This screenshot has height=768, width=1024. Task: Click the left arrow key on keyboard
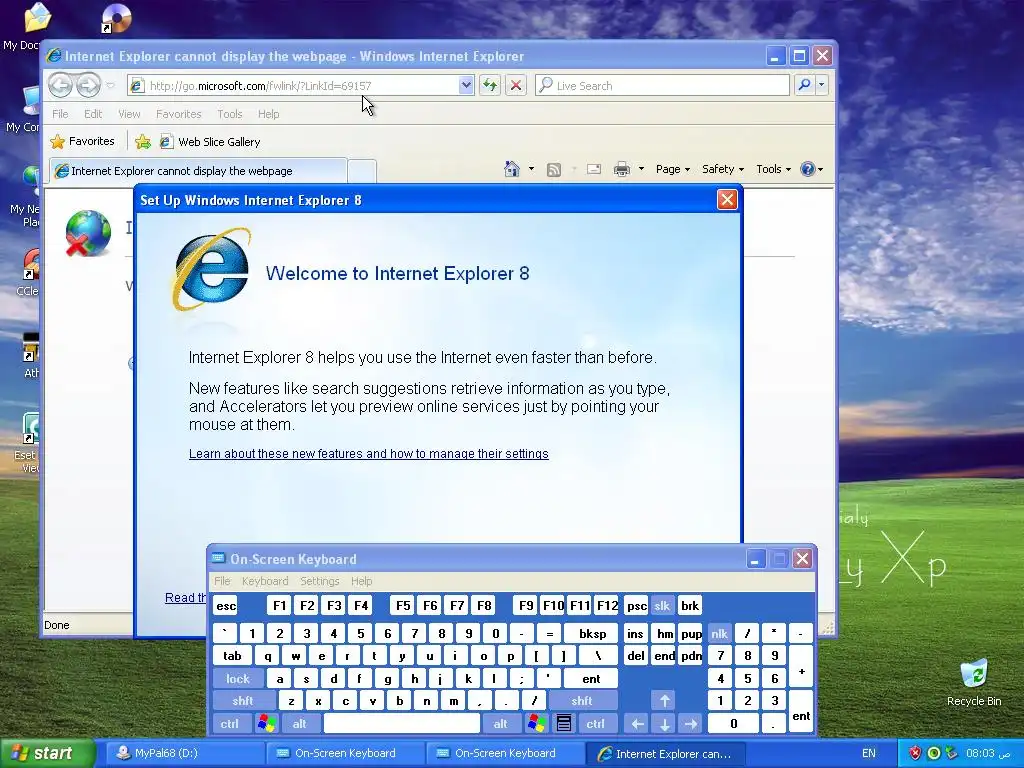pyautogui.click(x=637, y=724)
